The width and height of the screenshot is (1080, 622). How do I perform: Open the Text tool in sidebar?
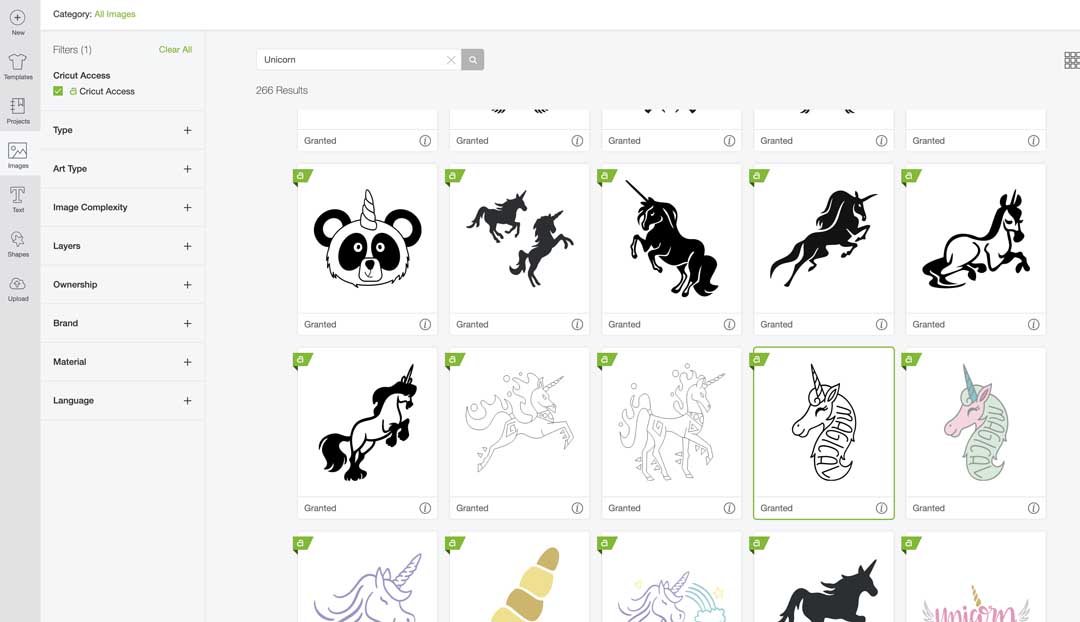pos(18,199)
